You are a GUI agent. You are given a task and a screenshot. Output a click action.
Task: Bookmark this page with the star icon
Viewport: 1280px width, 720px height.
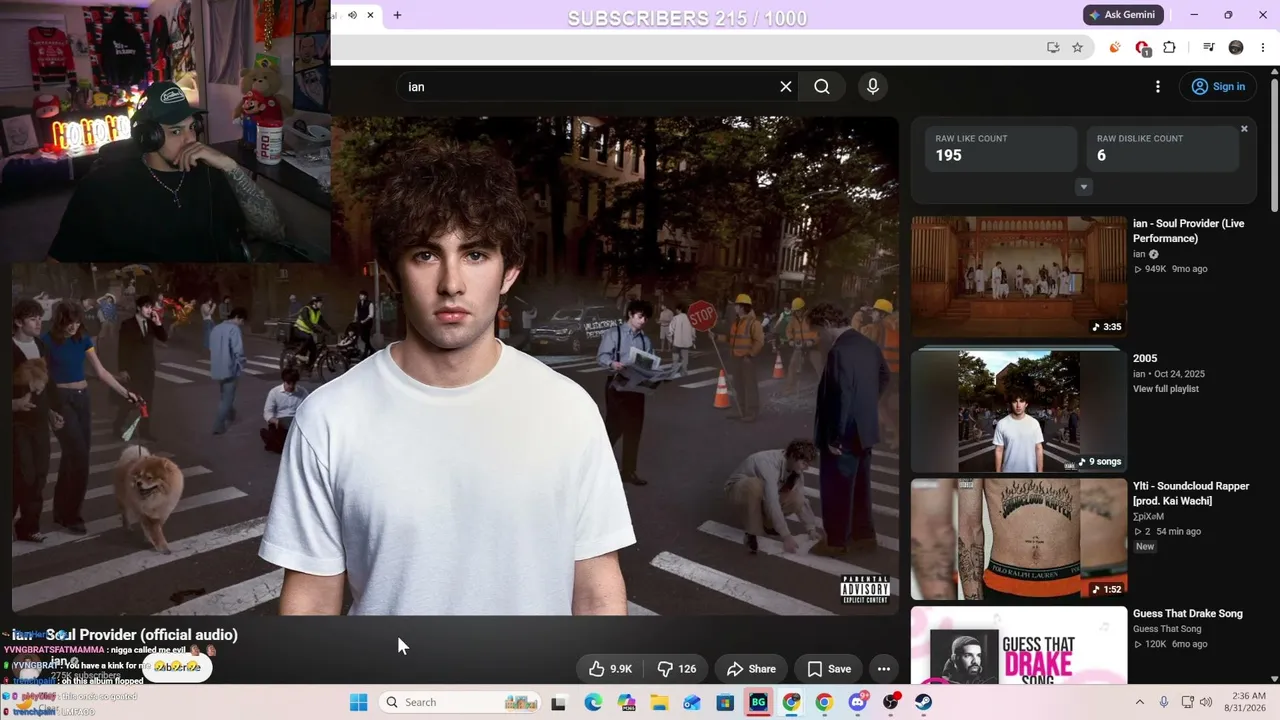tap(1077, 47)
